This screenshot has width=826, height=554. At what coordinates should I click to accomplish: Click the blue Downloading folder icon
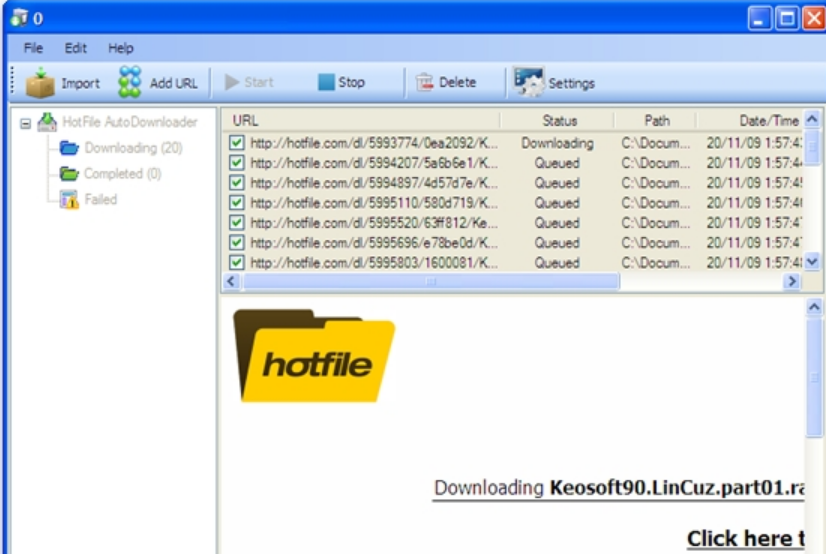[69, 148]
